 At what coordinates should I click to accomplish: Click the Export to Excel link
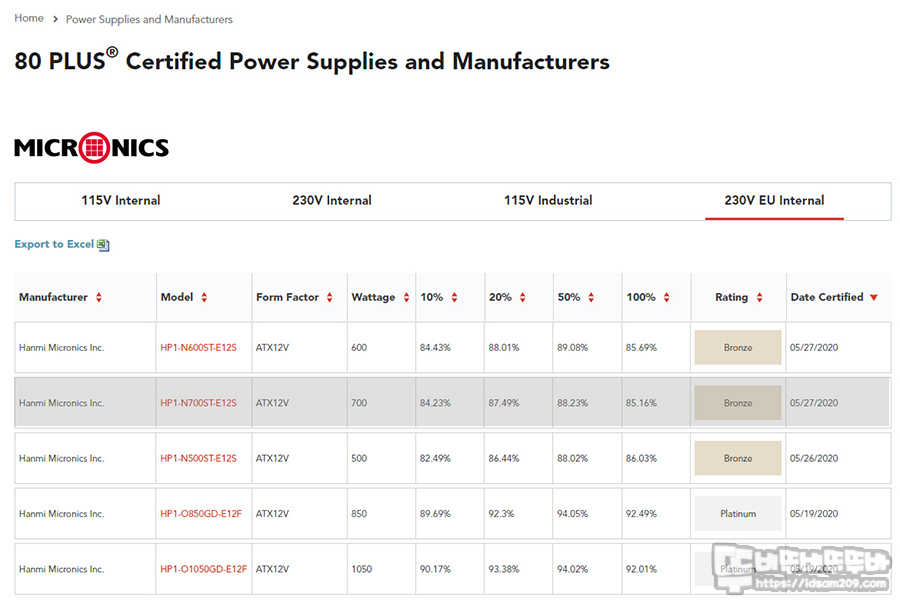(x=54, y=244)
